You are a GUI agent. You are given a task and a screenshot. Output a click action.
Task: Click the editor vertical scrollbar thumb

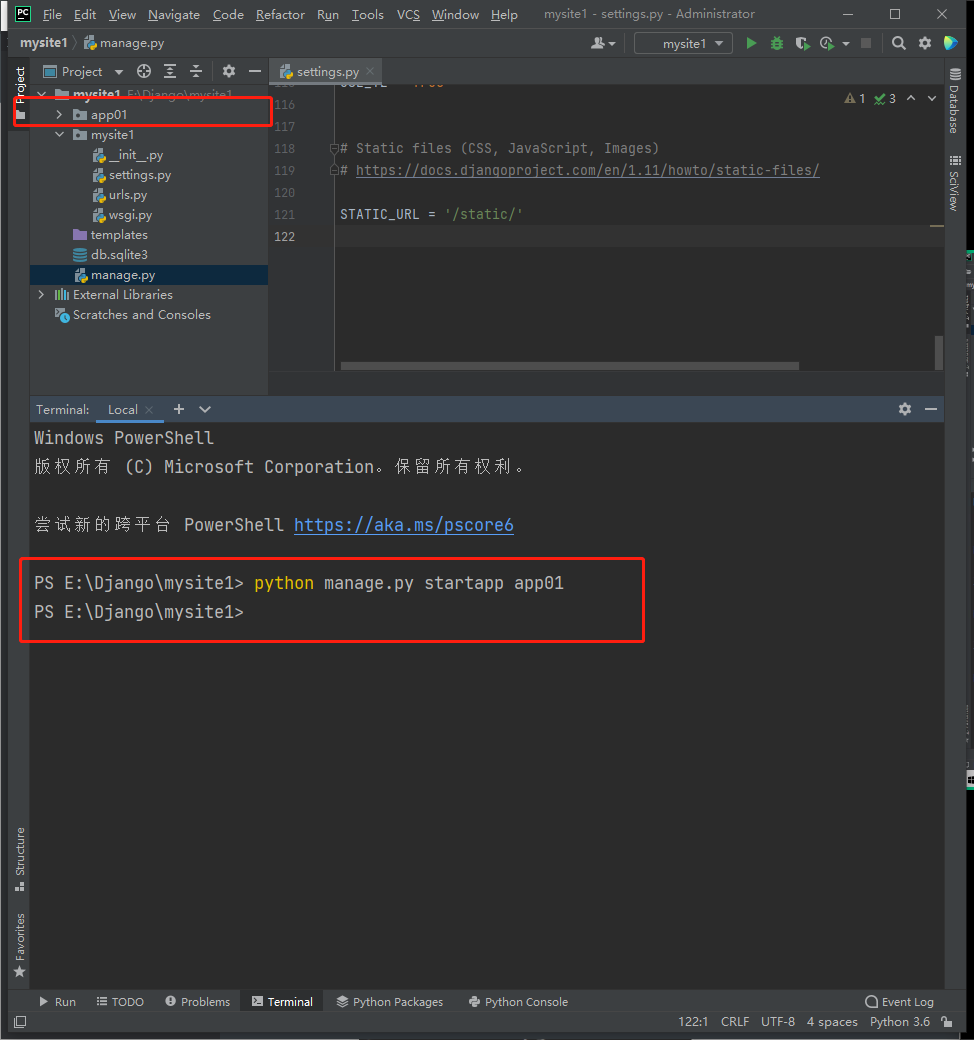(939, 352)
